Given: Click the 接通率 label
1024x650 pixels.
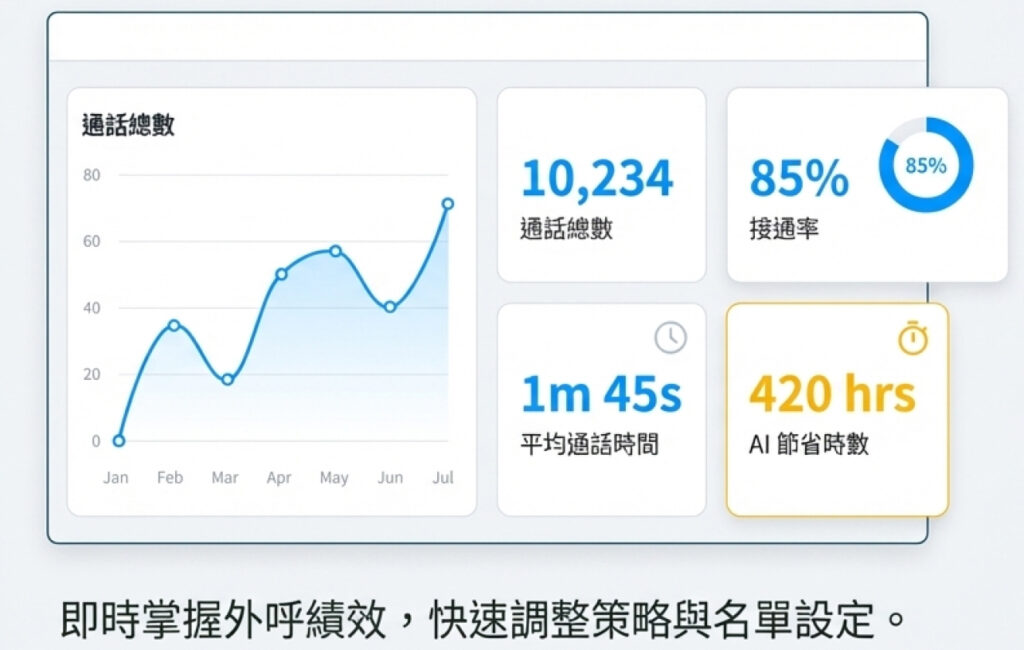Looking at the screenshot, I should (x=784, y=229).
